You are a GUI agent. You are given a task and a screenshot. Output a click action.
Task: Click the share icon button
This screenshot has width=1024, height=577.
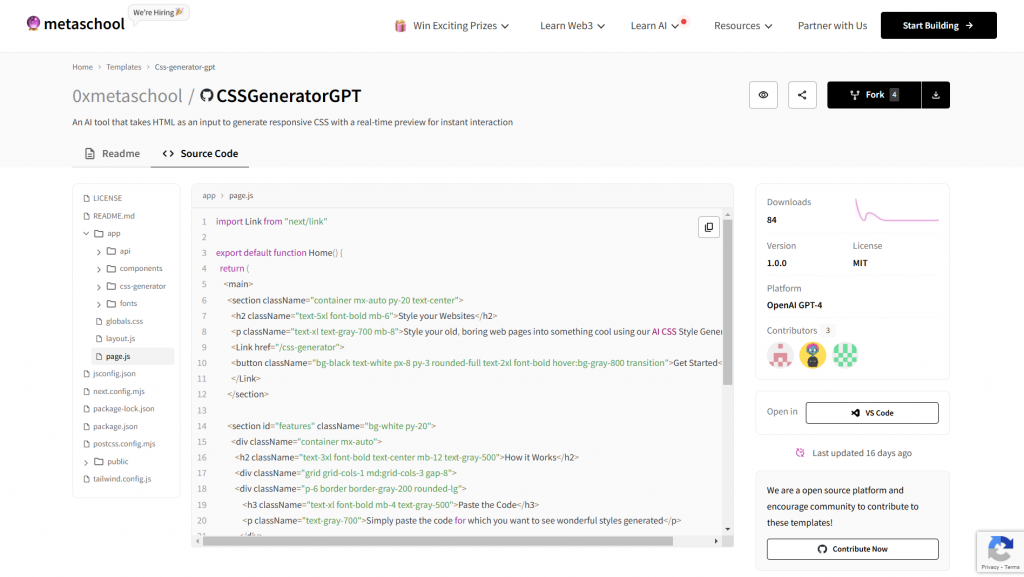point(801,95)
